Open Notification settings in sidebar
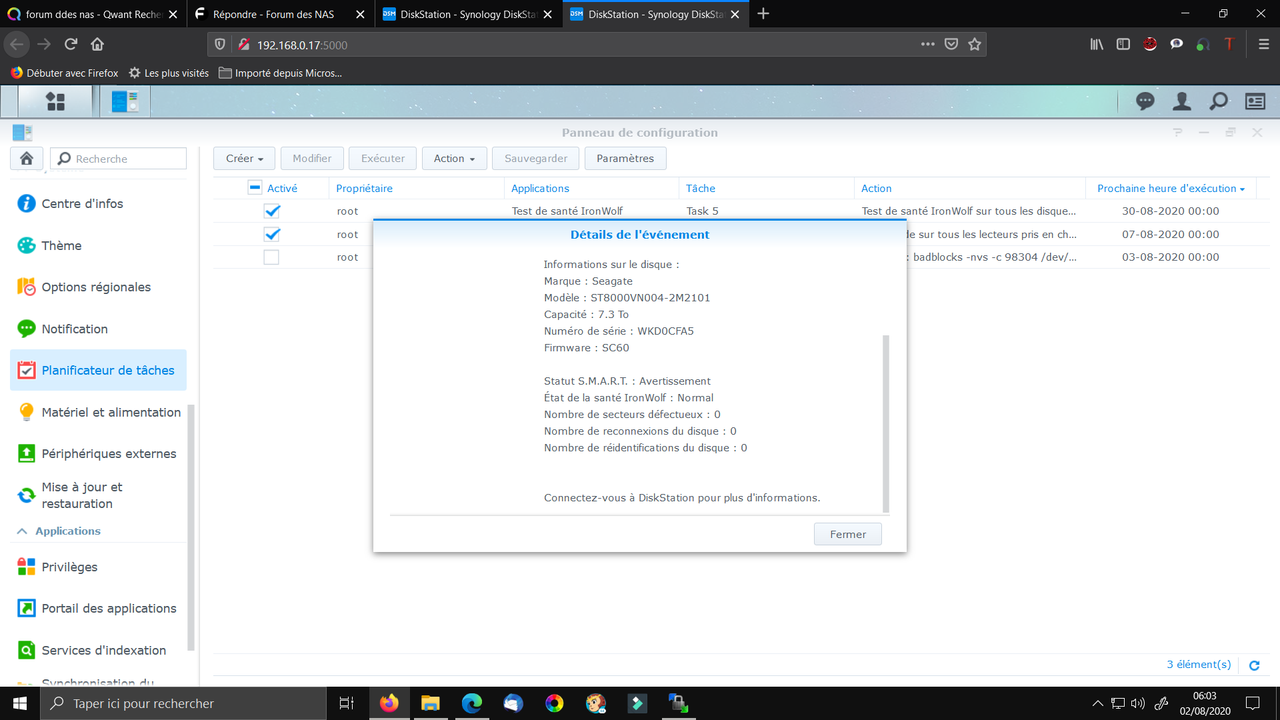This screenshot has height=720, width=1280. (98, 328)
